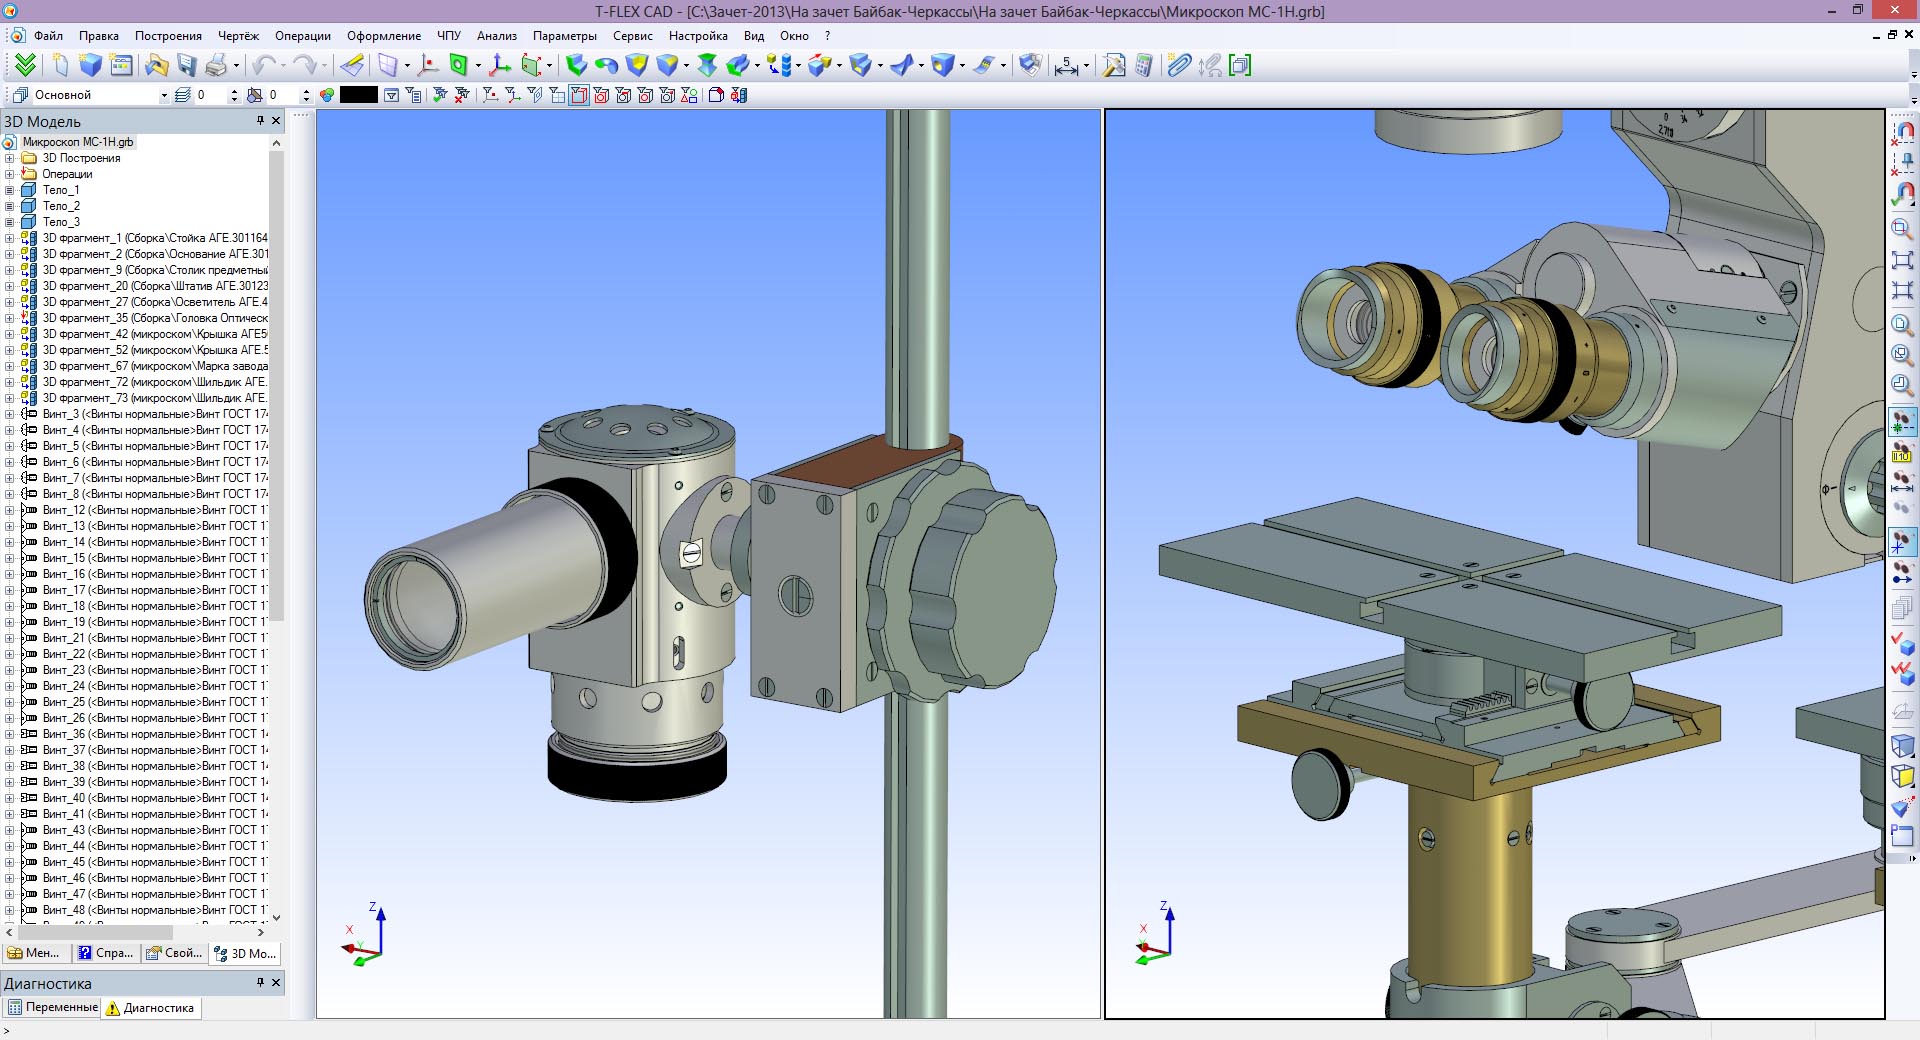Select Микроскоп МС-1Н.grb root item
This screenshot has height=1040, width=1920.
point(78,142)
